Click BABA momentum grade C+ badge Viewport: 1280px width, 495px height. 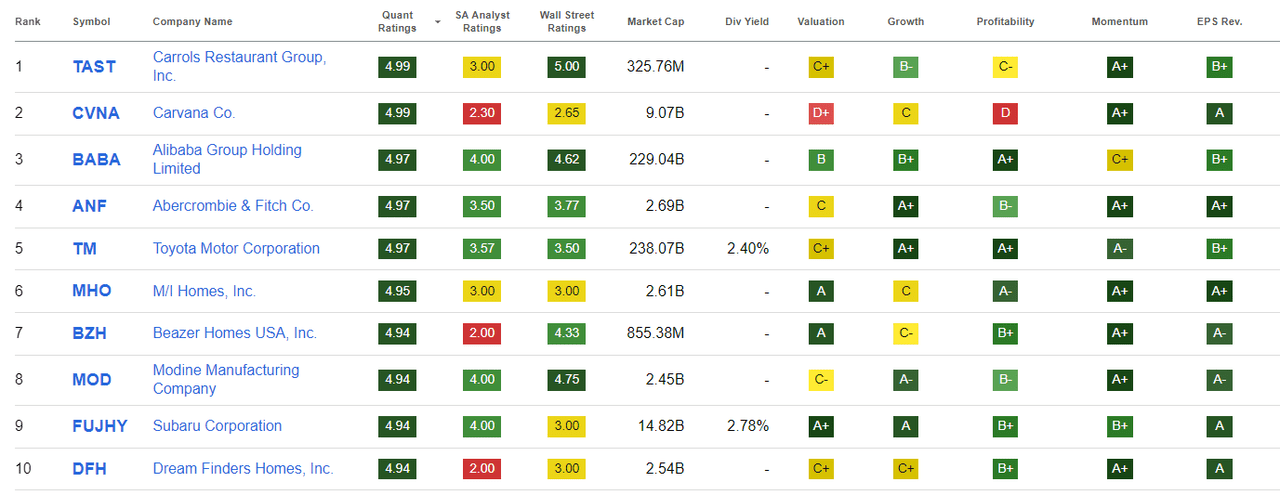click(x=1120, y=159)
